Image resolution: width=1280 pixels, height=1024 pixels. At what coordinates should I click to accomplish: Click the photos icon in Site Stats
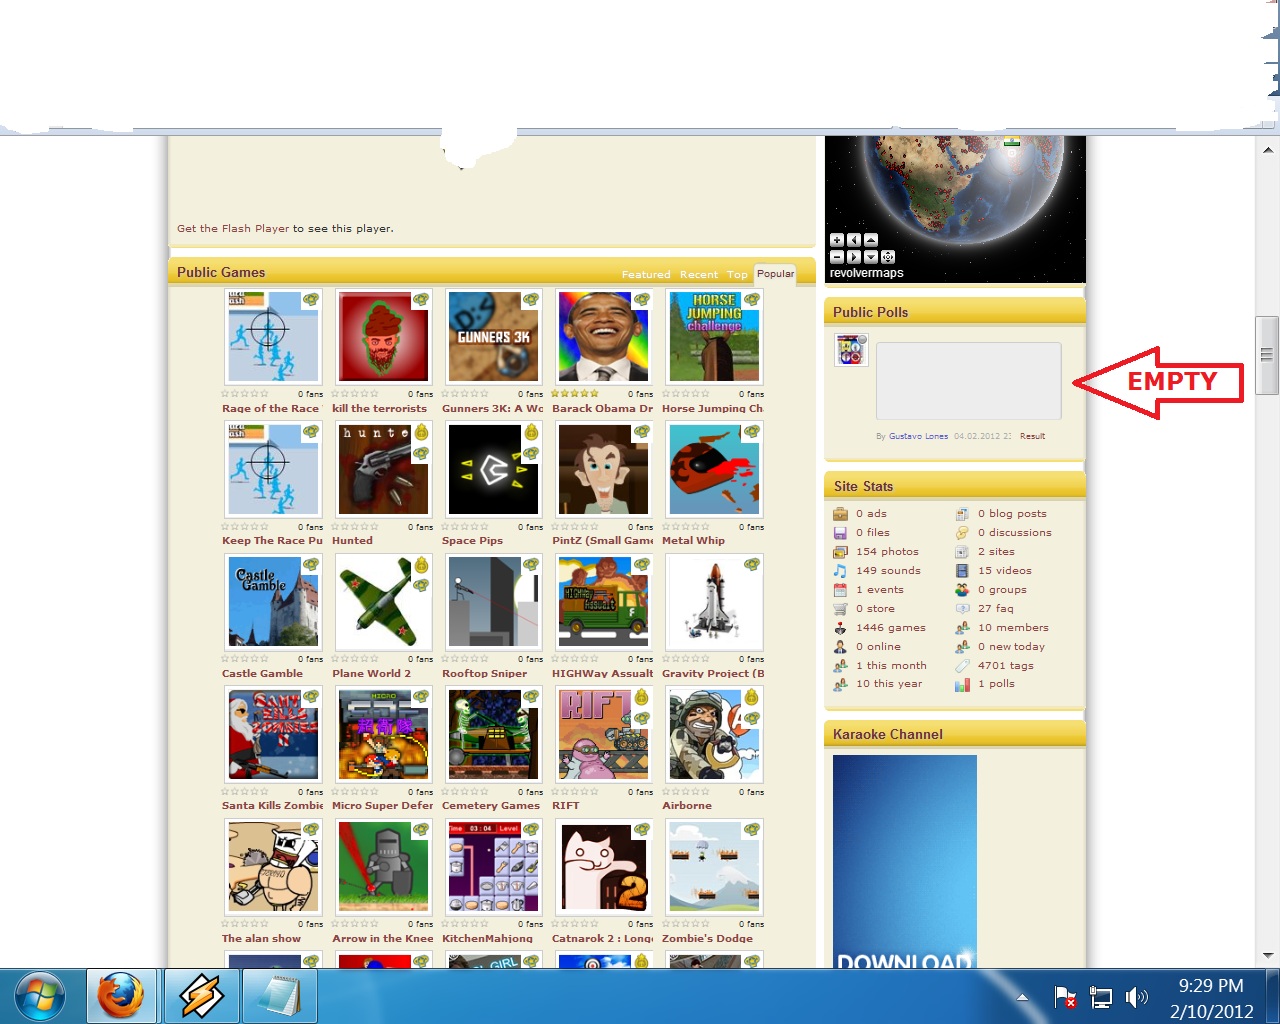coord(840,552)
